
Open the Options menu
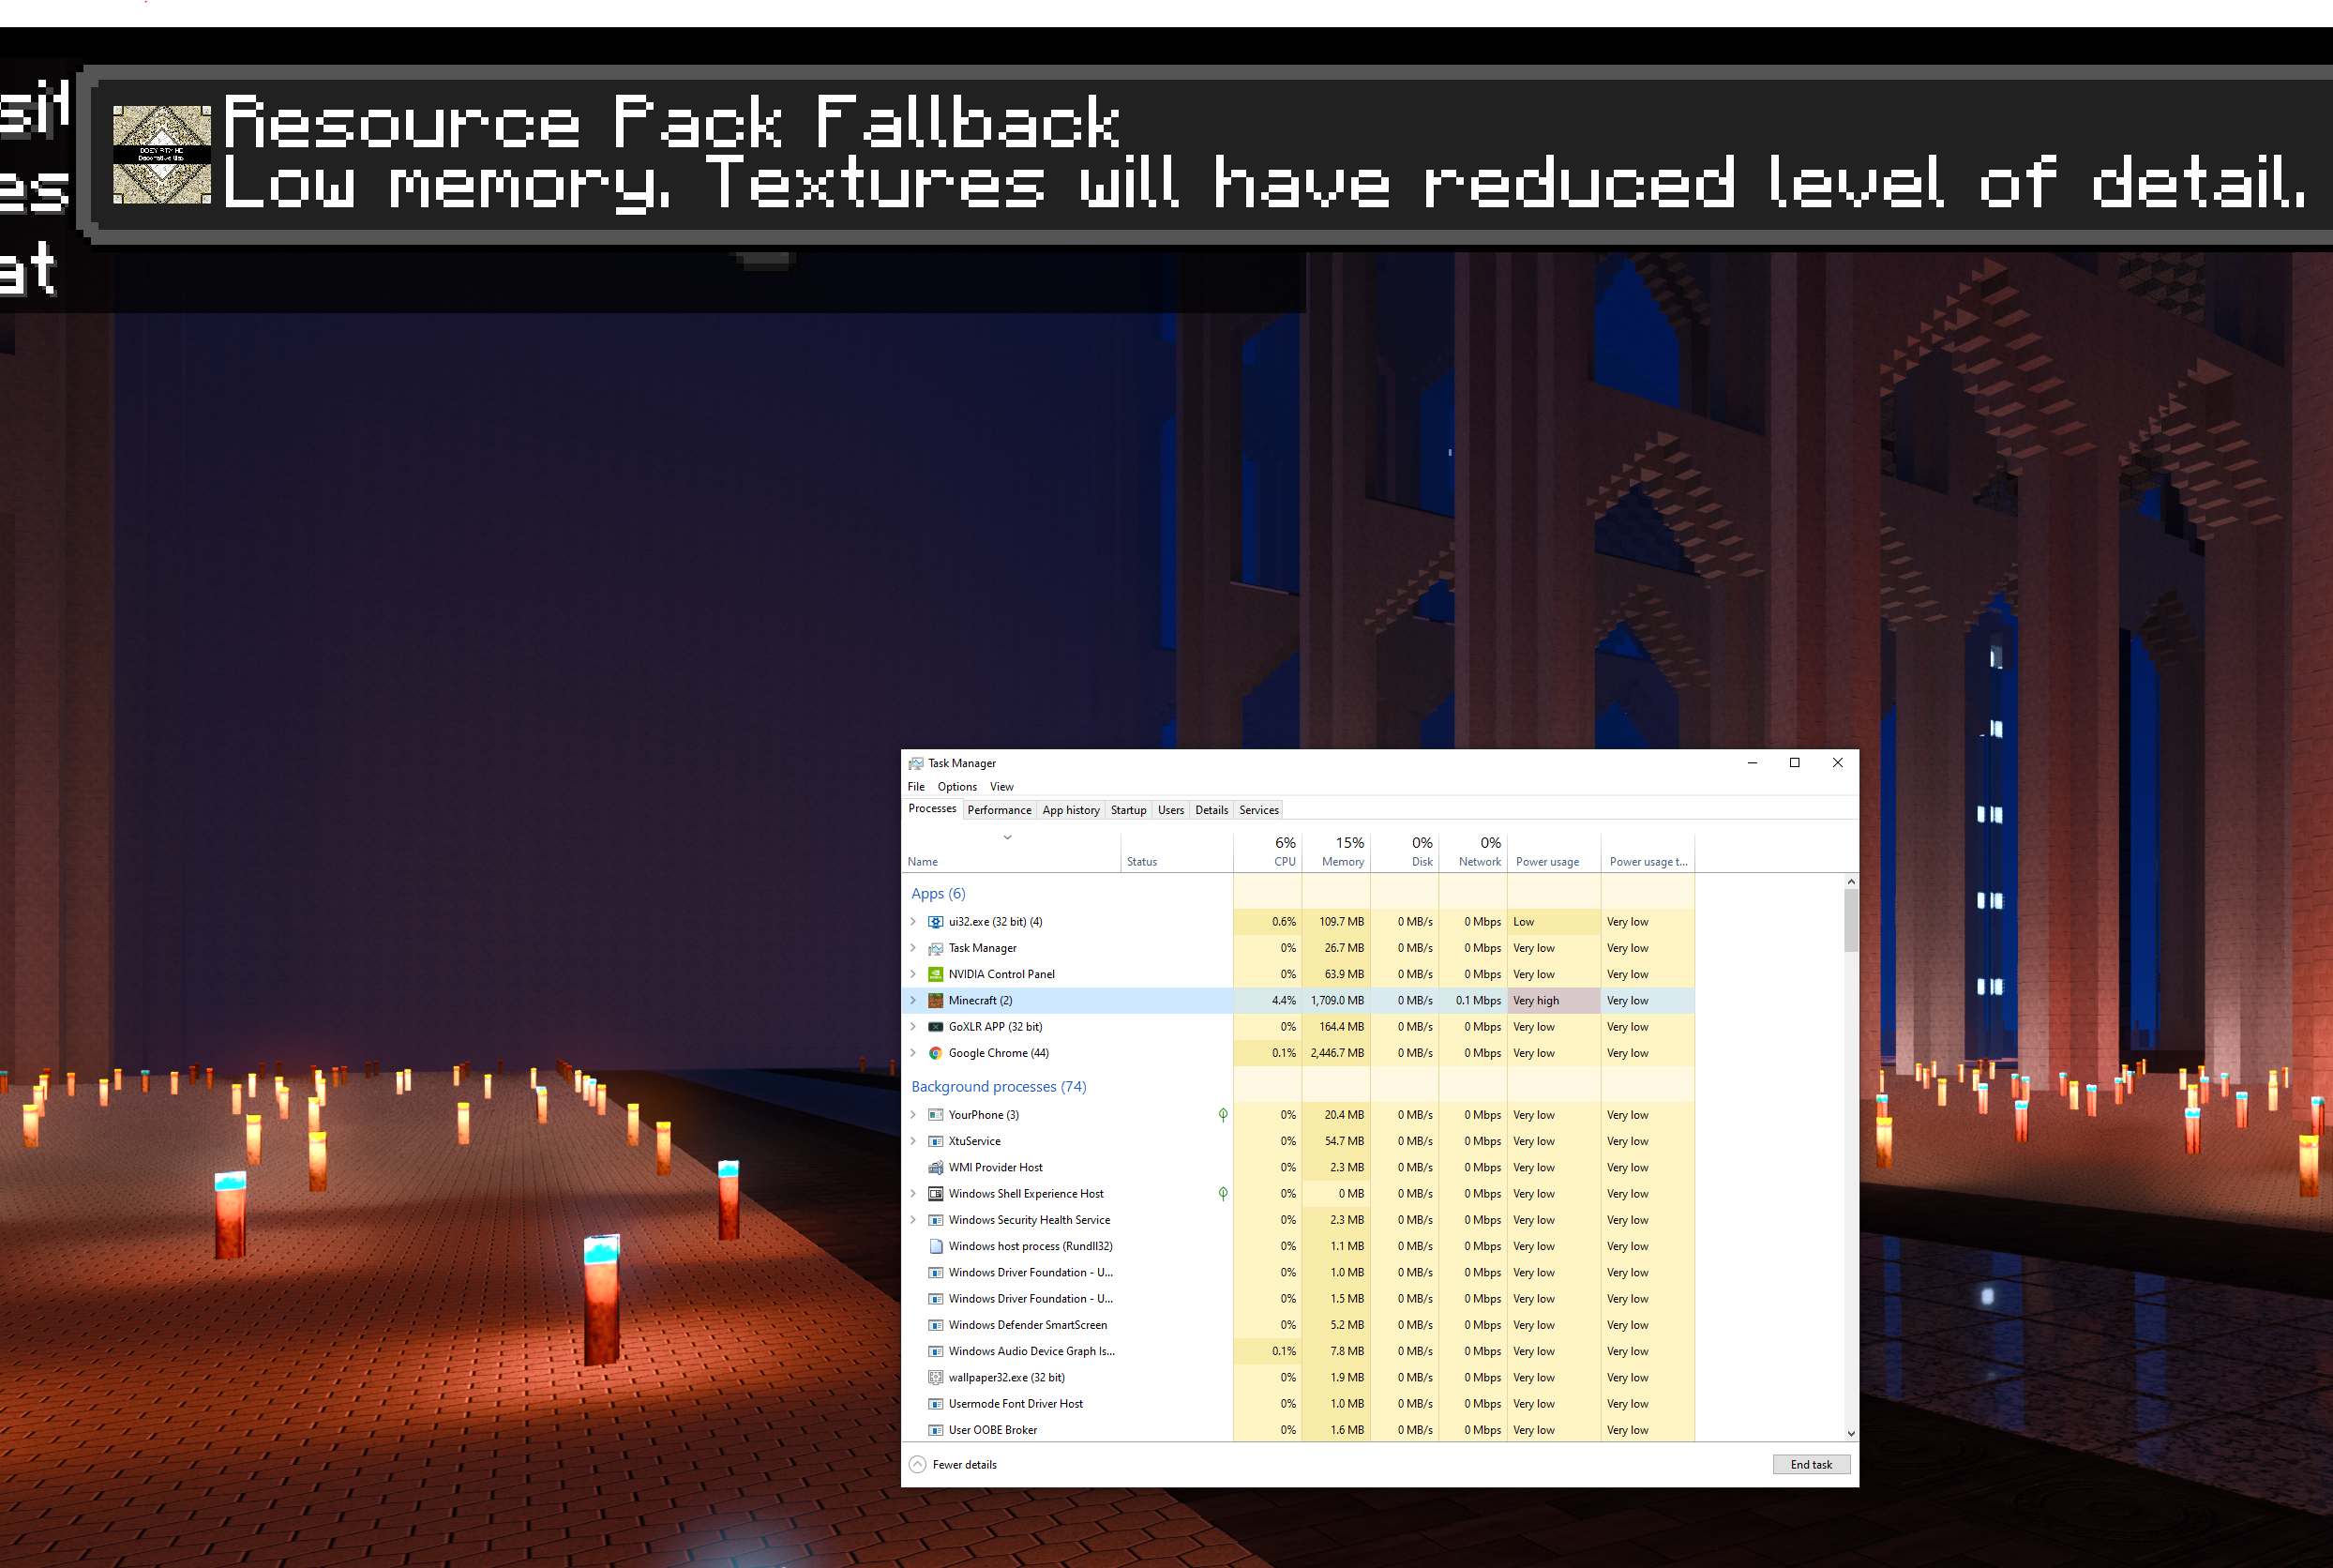pyautogui.click(x=956, y=787)
